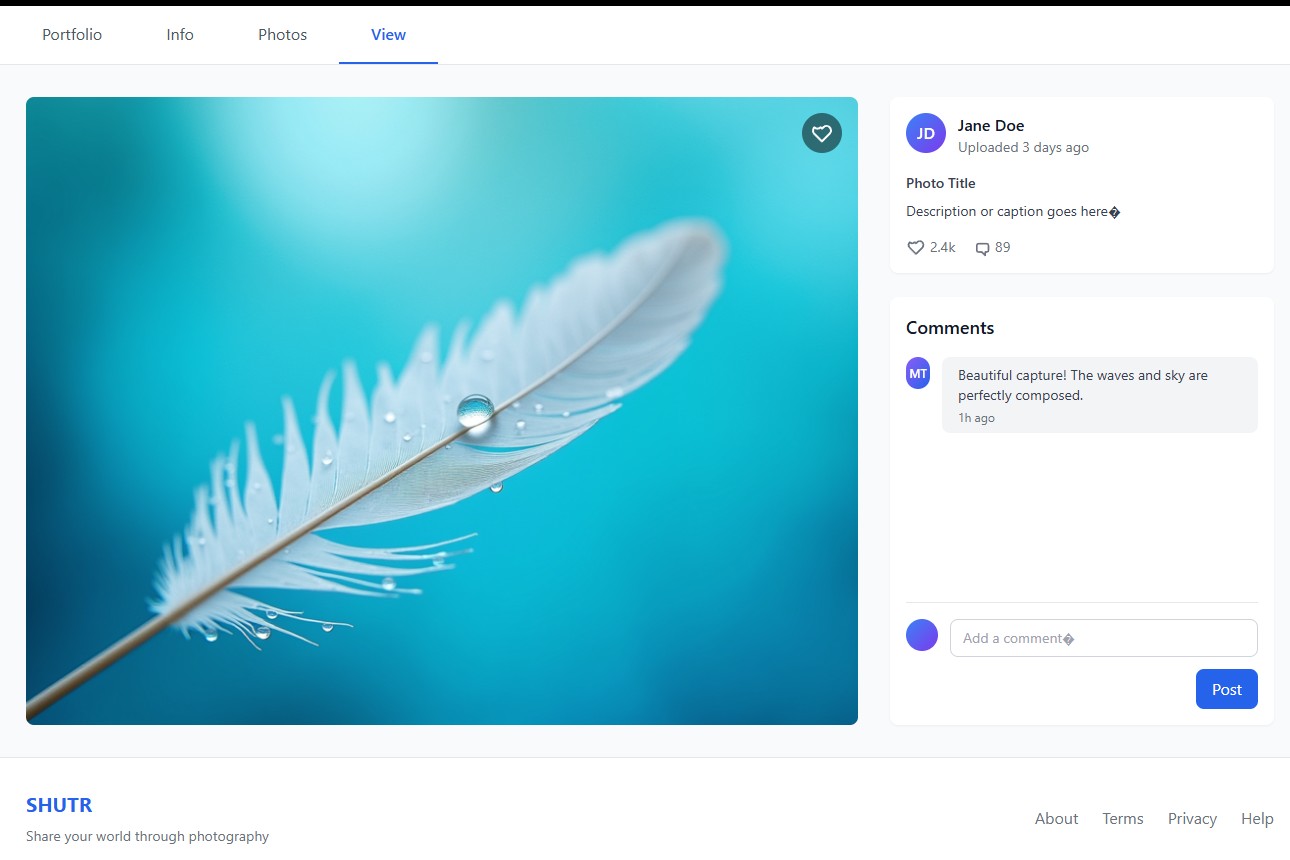Open the About footer link
Image resolution: width=1290 pixels, height=860 pixels.
coord(1056,819)
